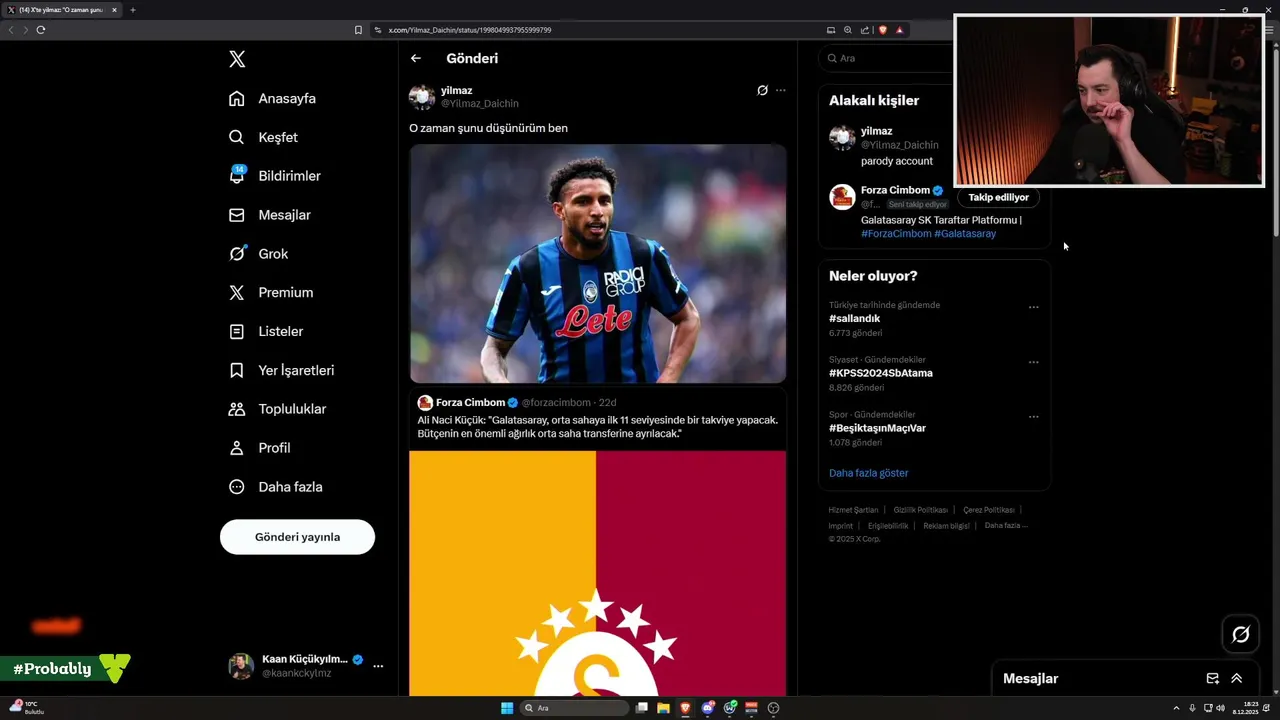This screenshot has height=720, width=1280.
Task: Click floating Grok button above Mesajlar
Action: (x=1241, y=634)
